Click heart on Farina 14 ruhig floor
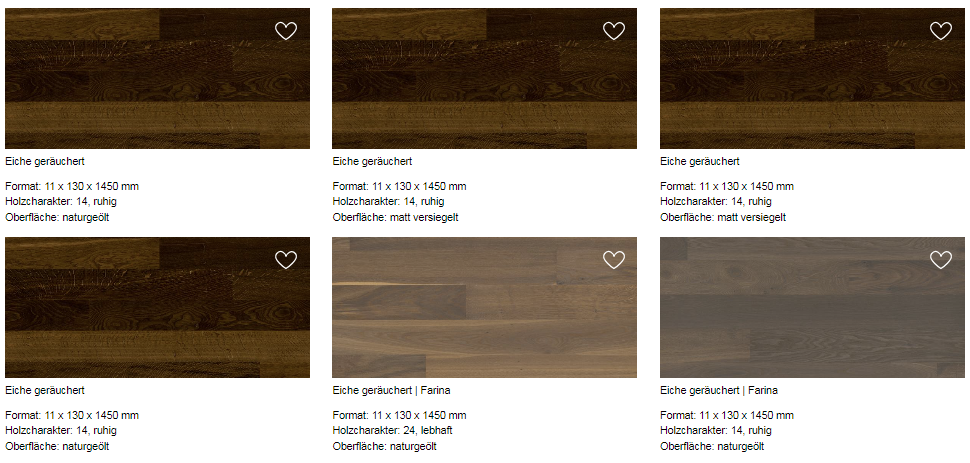Screen dimensions: 970x463 click(x=941, y=260)
